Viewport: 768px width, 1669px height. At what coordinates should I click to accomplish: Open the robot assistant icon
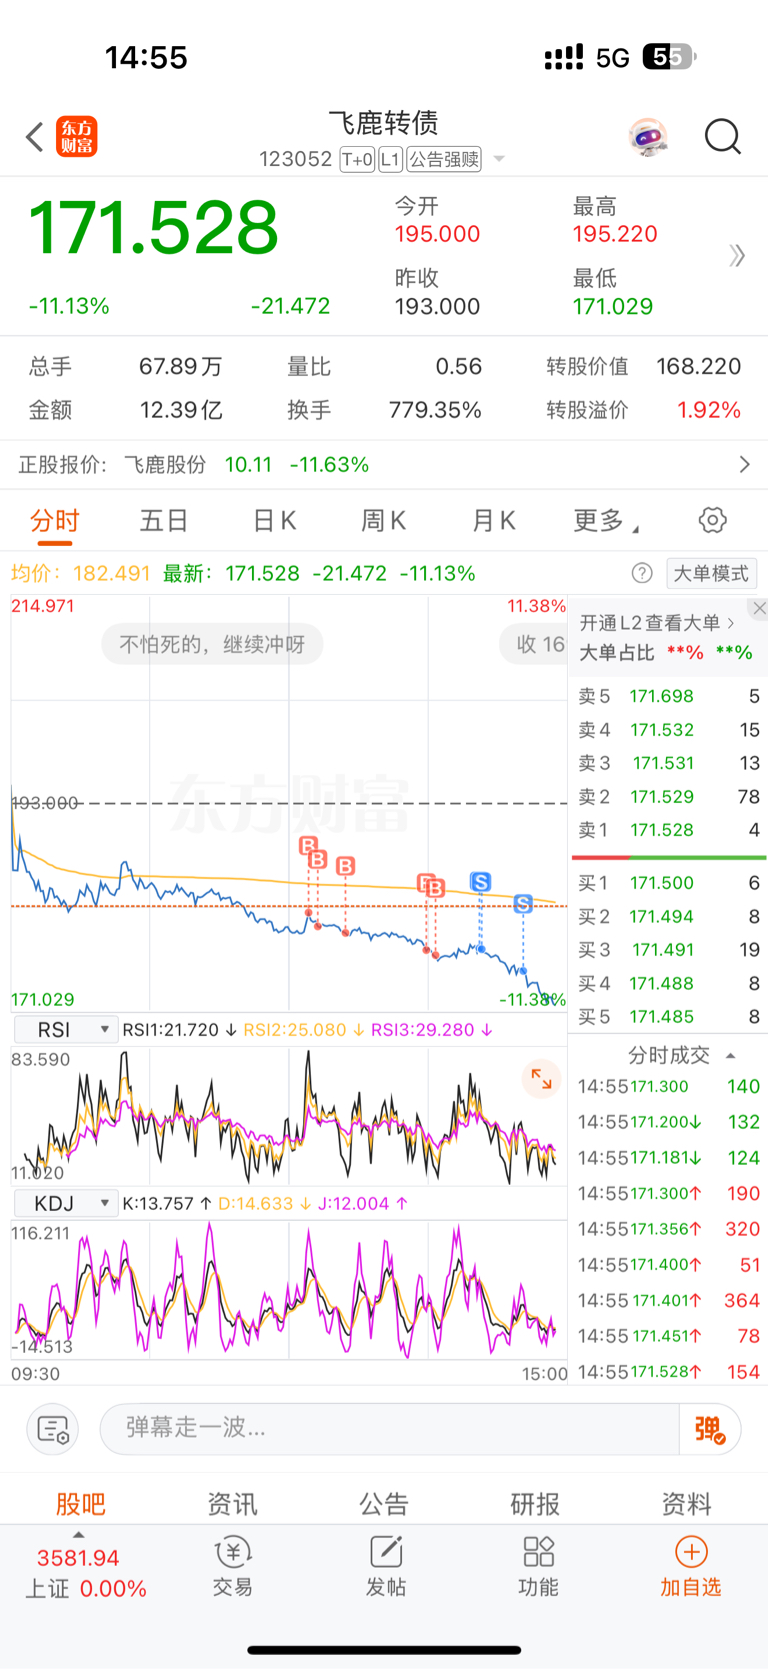pos(648,137)
